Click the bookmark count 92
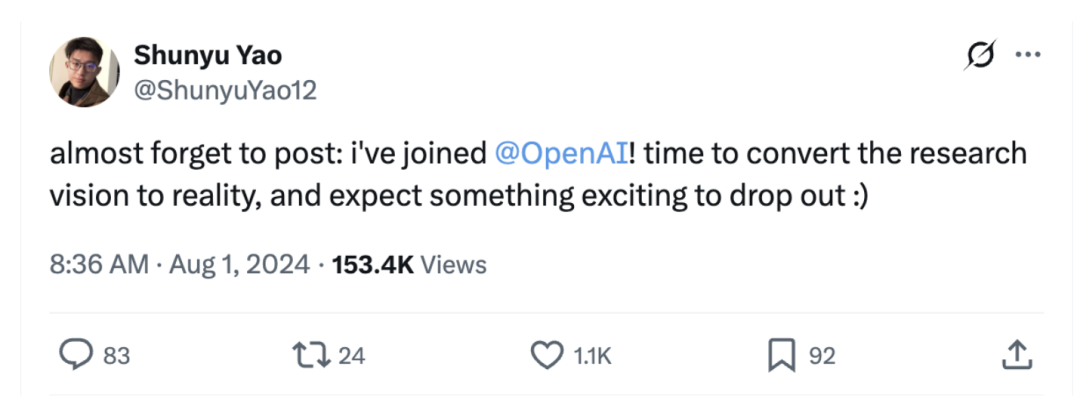The image size is (1080, 400). pos(821,355)
